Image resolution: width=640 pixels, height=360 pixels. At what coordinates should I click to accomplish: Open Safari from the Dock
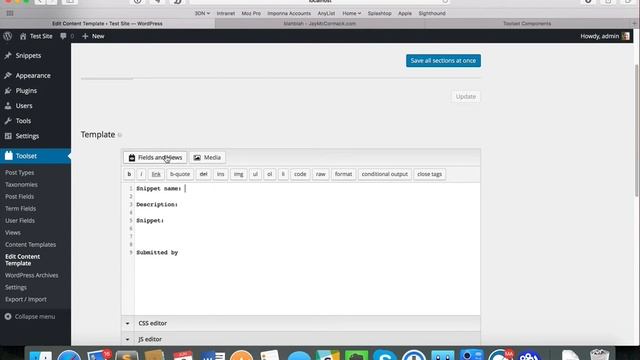(x=69, y=356)
